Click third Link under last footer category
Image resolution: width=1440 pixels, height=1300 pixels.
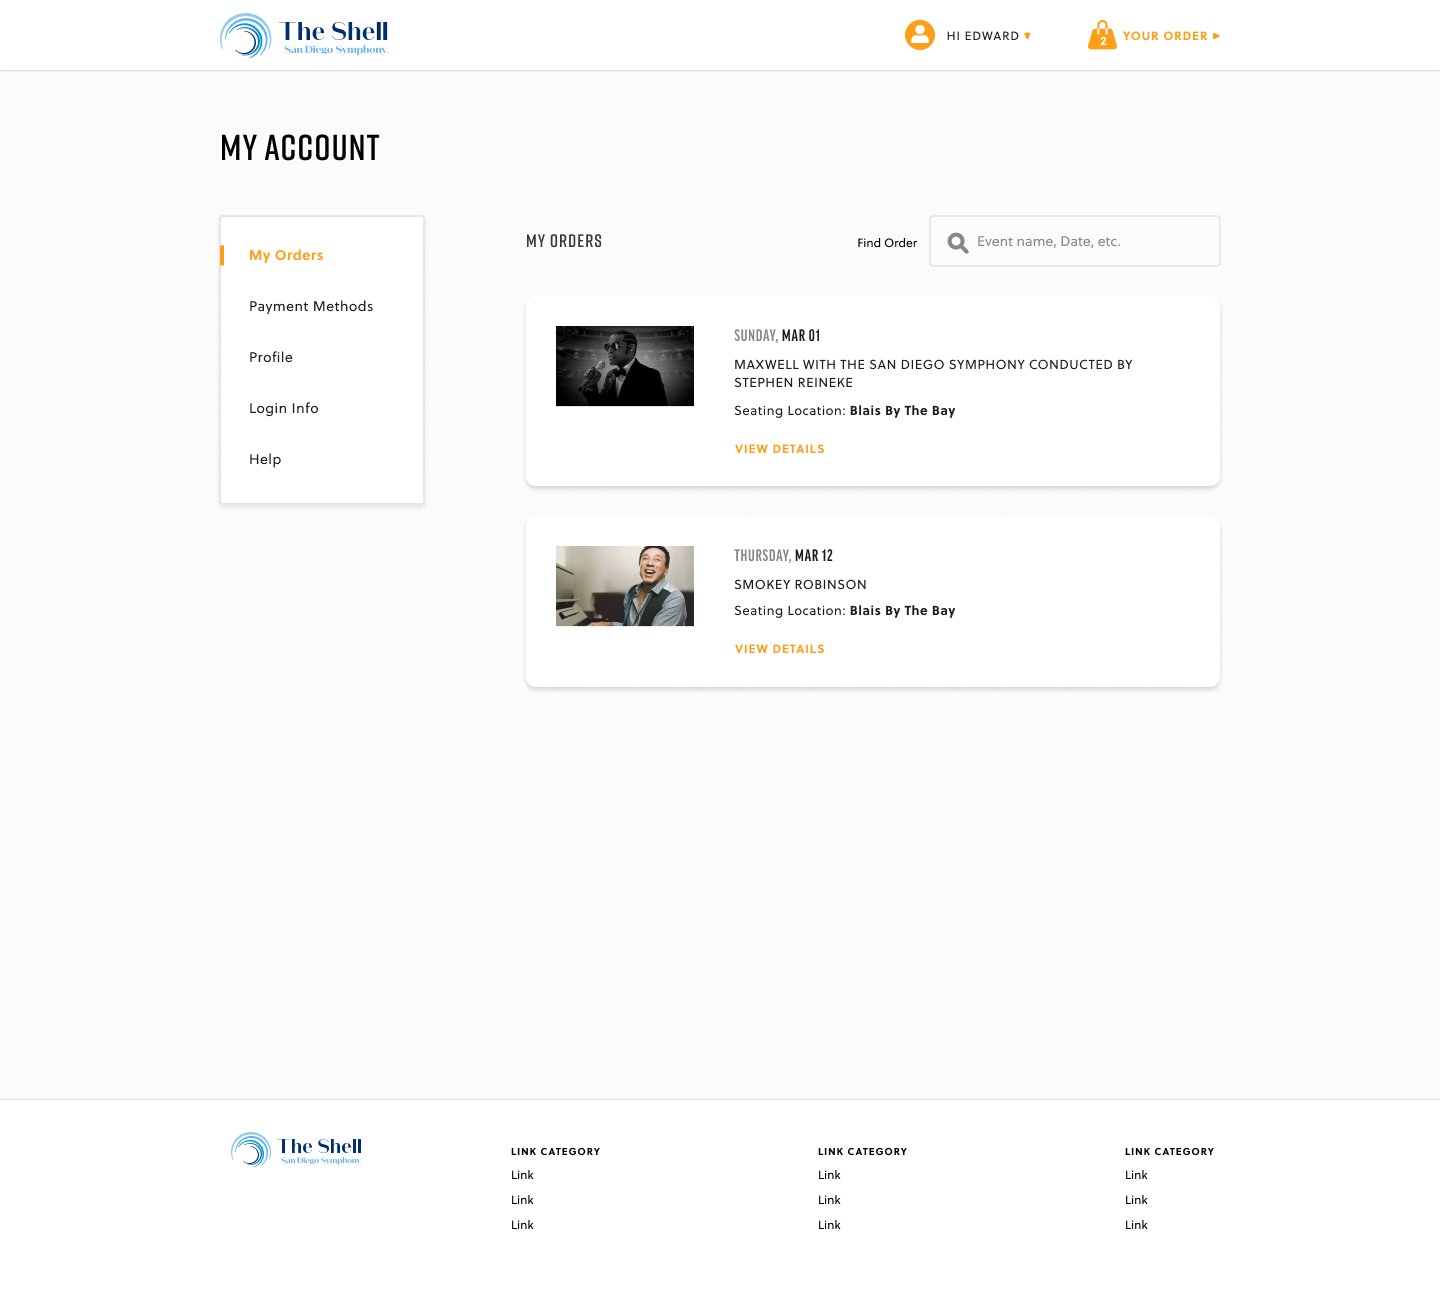click(x=1136, y=1225)
